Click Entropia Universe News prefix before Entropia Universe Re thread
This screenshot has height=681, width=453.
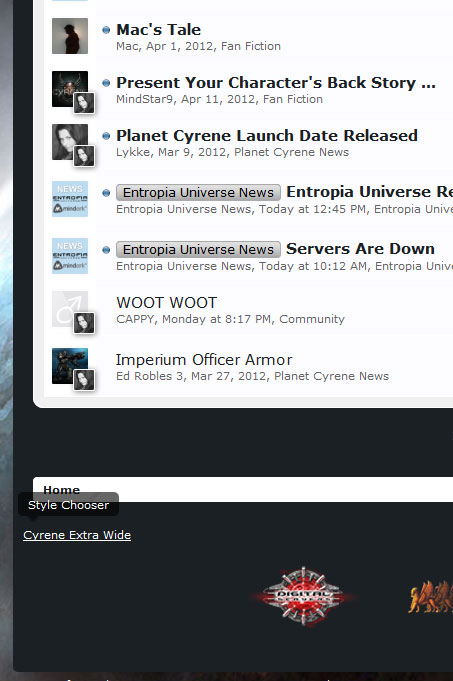click(198, 192)
